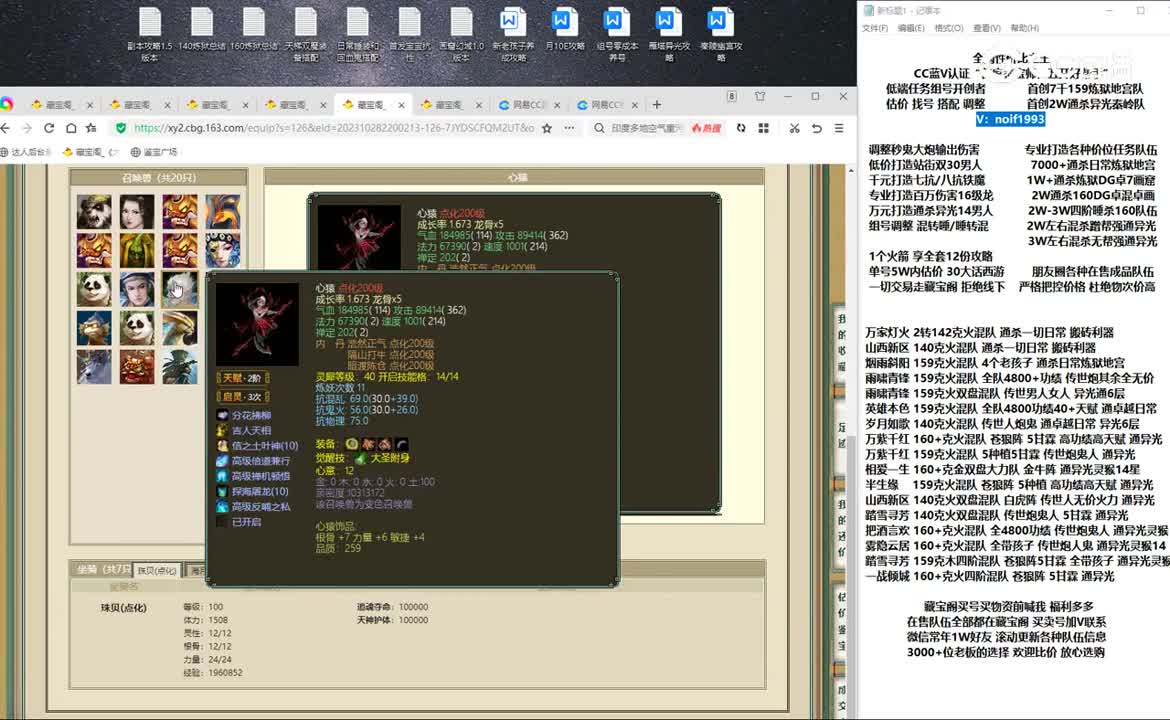Image resolution: width=1170 pixels, height=720 pixels.
Task: Bookmark this page with the star icon
Action: [x=547, y=128]
